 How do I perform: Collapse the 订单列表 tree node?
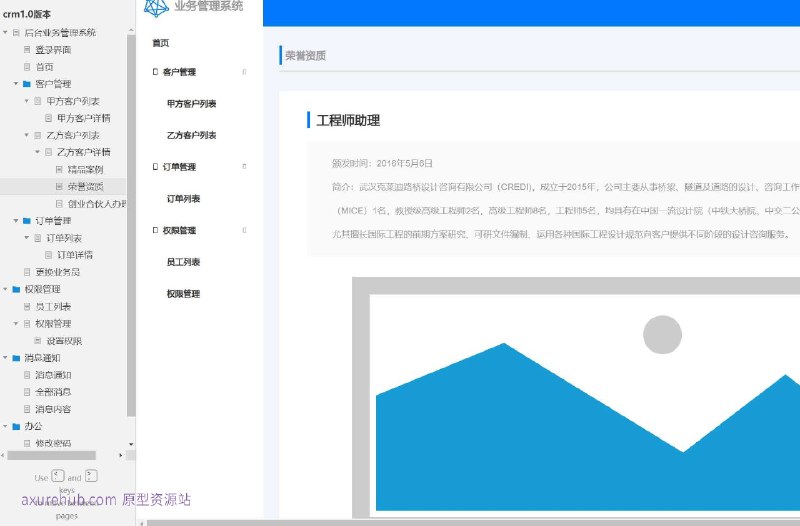point(27,238)
